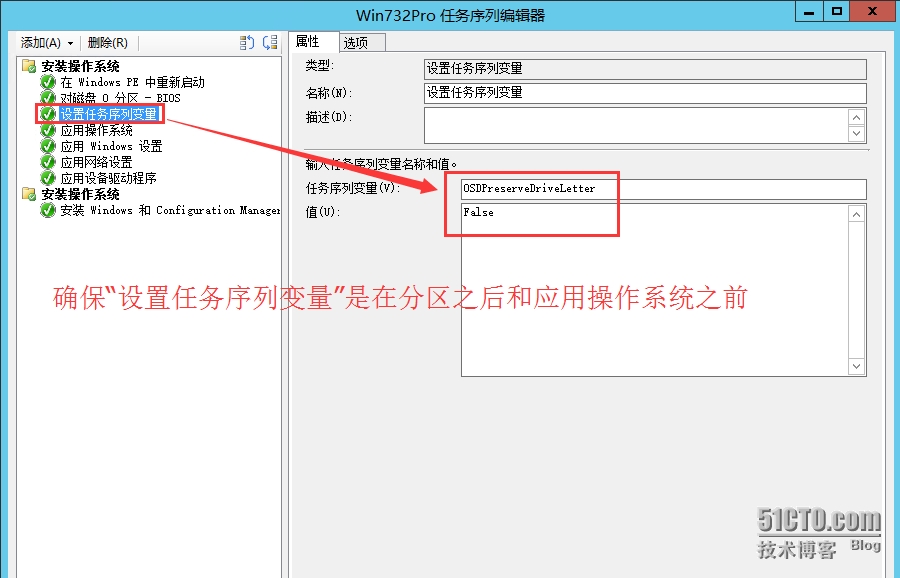This screenshot has width=900, height=578.
Task: Select step 安装 Windows 和 Configuration Manager
Action: coord(170,211)
